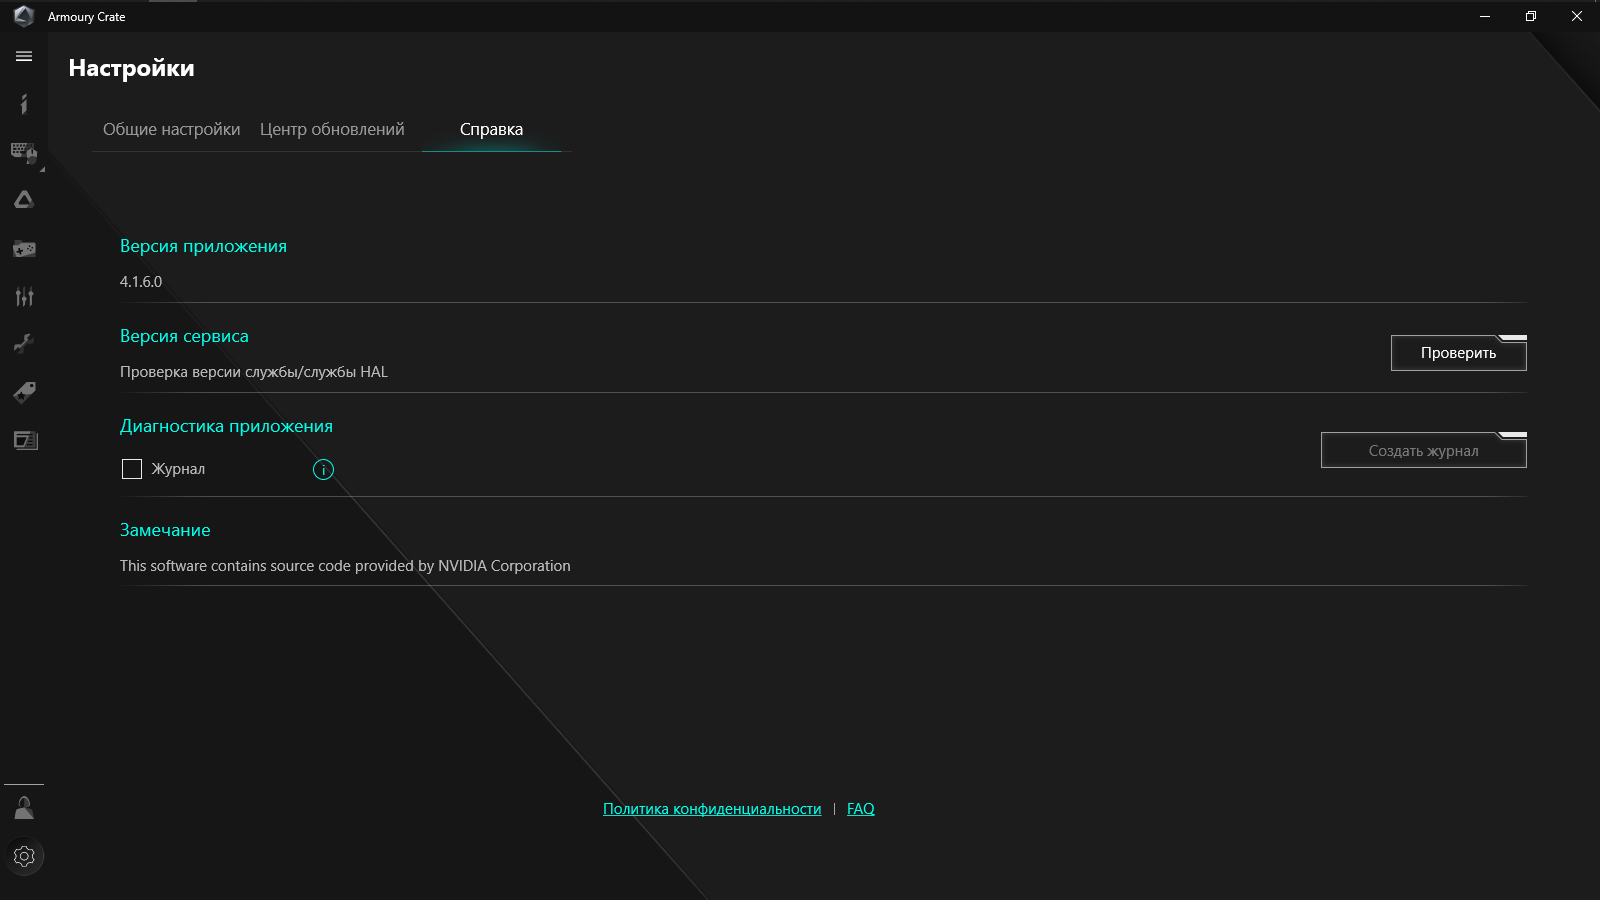Switch to the Центр обновлений tab
The width and height of the screenshot is (1600, 900).
[332, 129]
